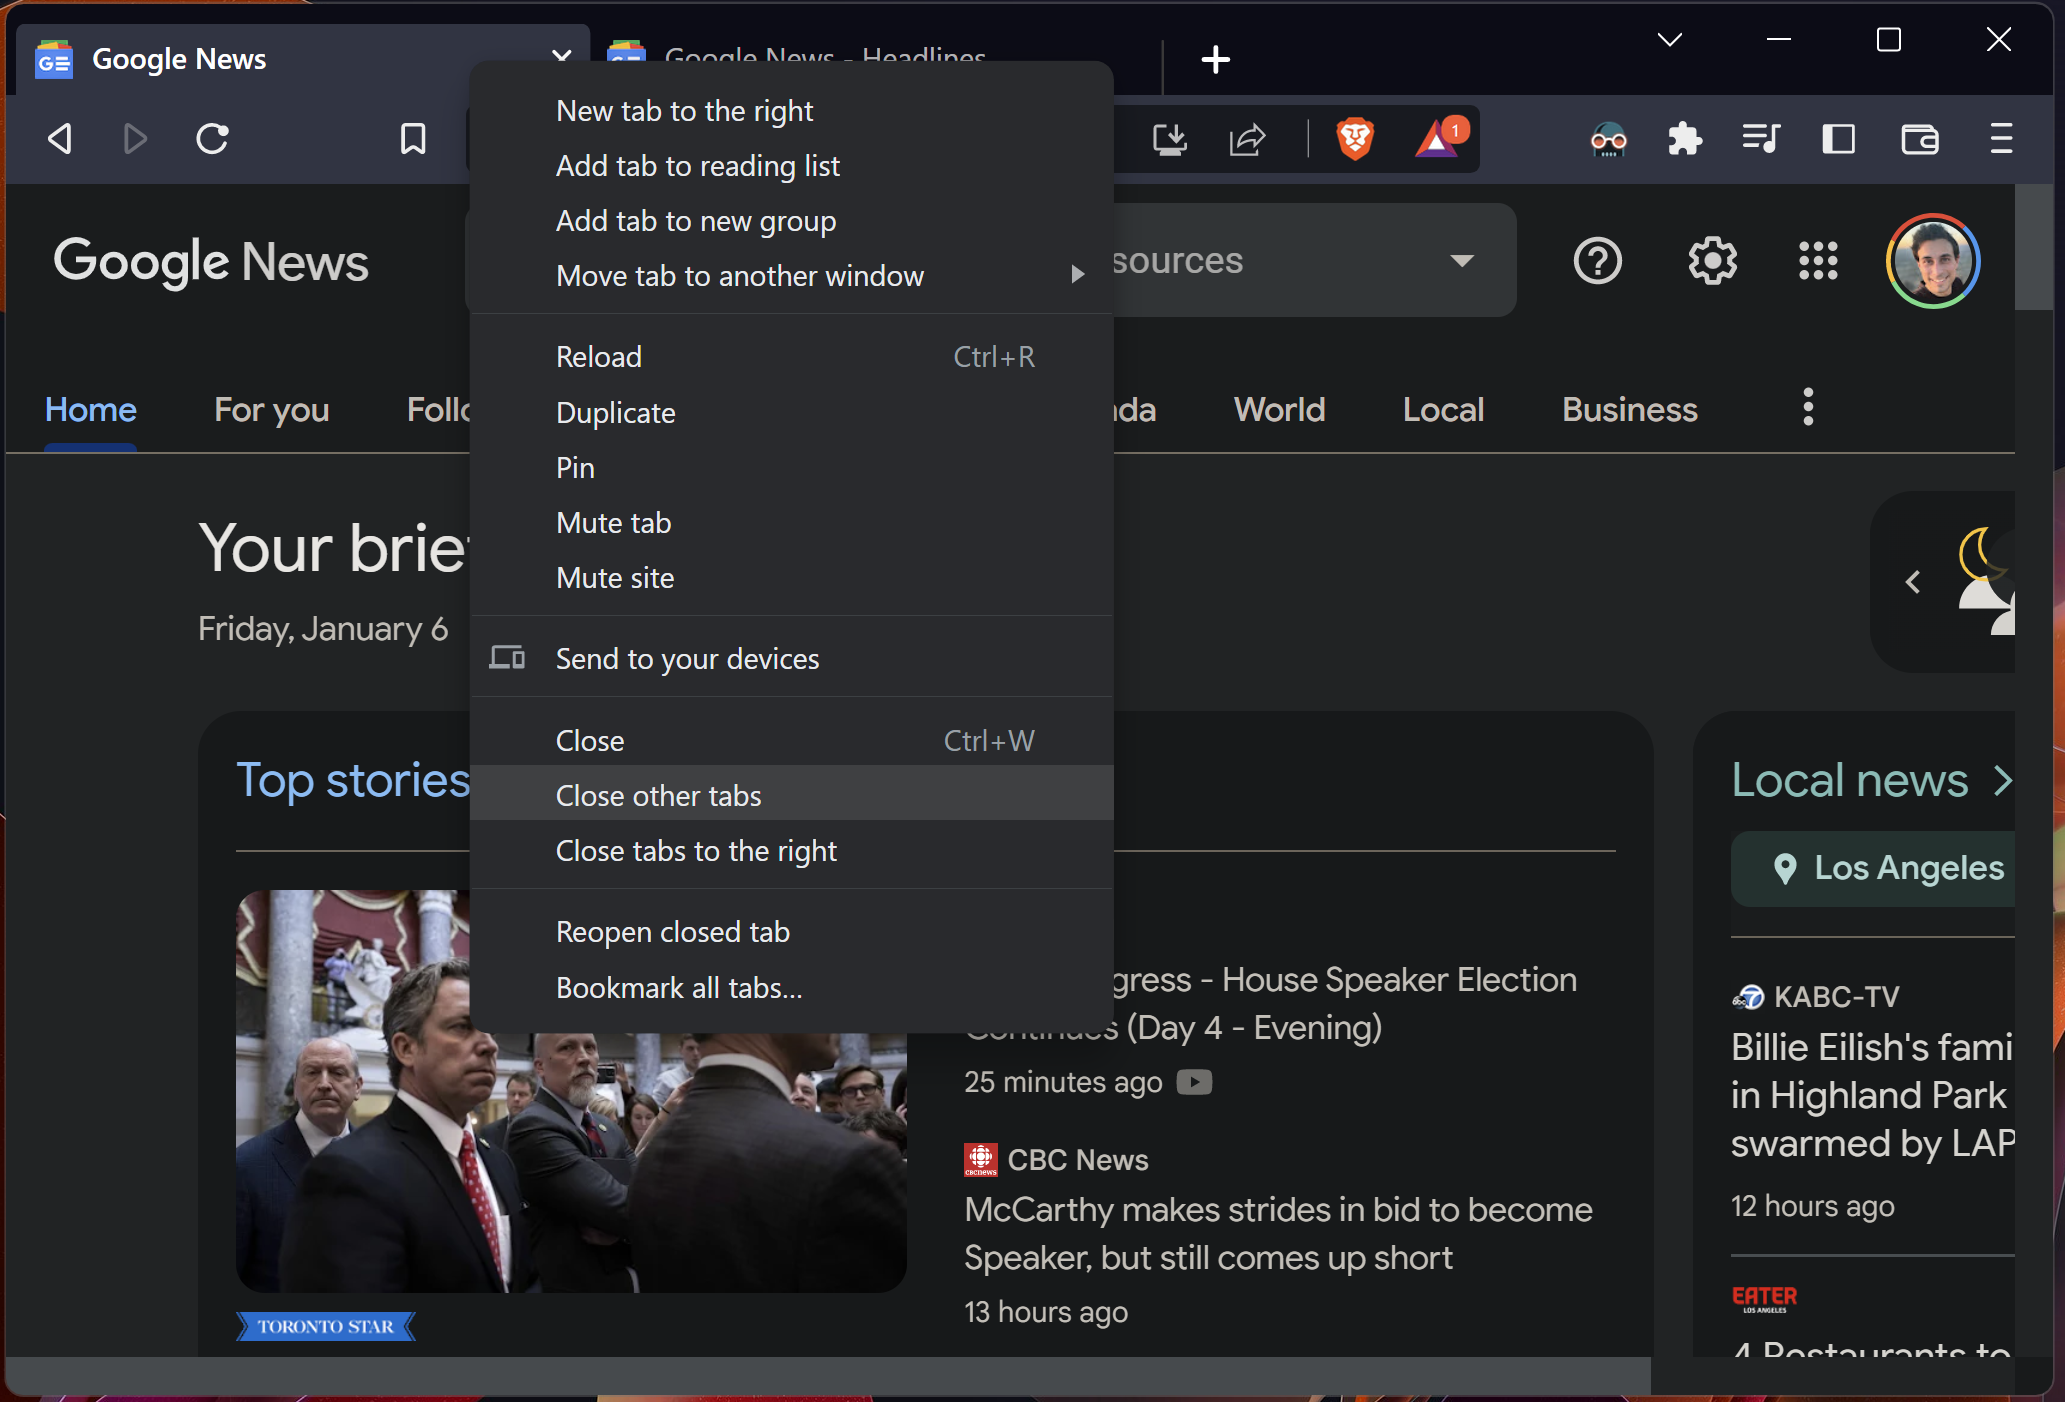The height and width of the screenshot is (1402, 2065).
Task: Click the page vertical scrollbar
Action: (2033, 248)
